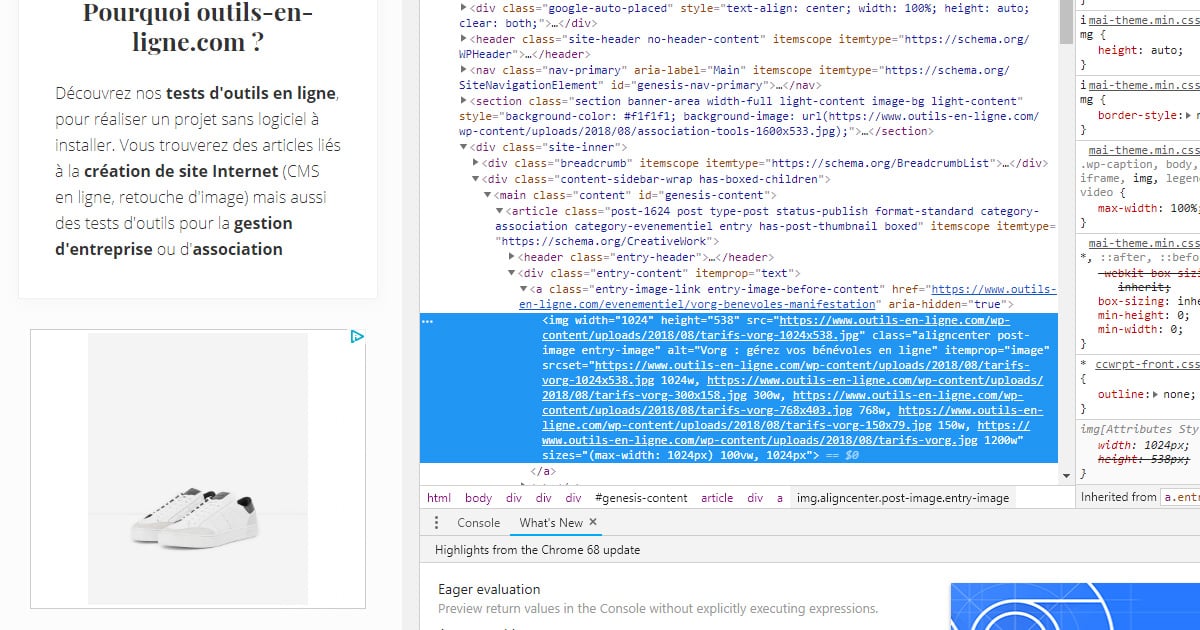Click the Elements scrollbar down arrow
The image size is (1200, 630).
pyautogui.click(x=1067, y=475)
